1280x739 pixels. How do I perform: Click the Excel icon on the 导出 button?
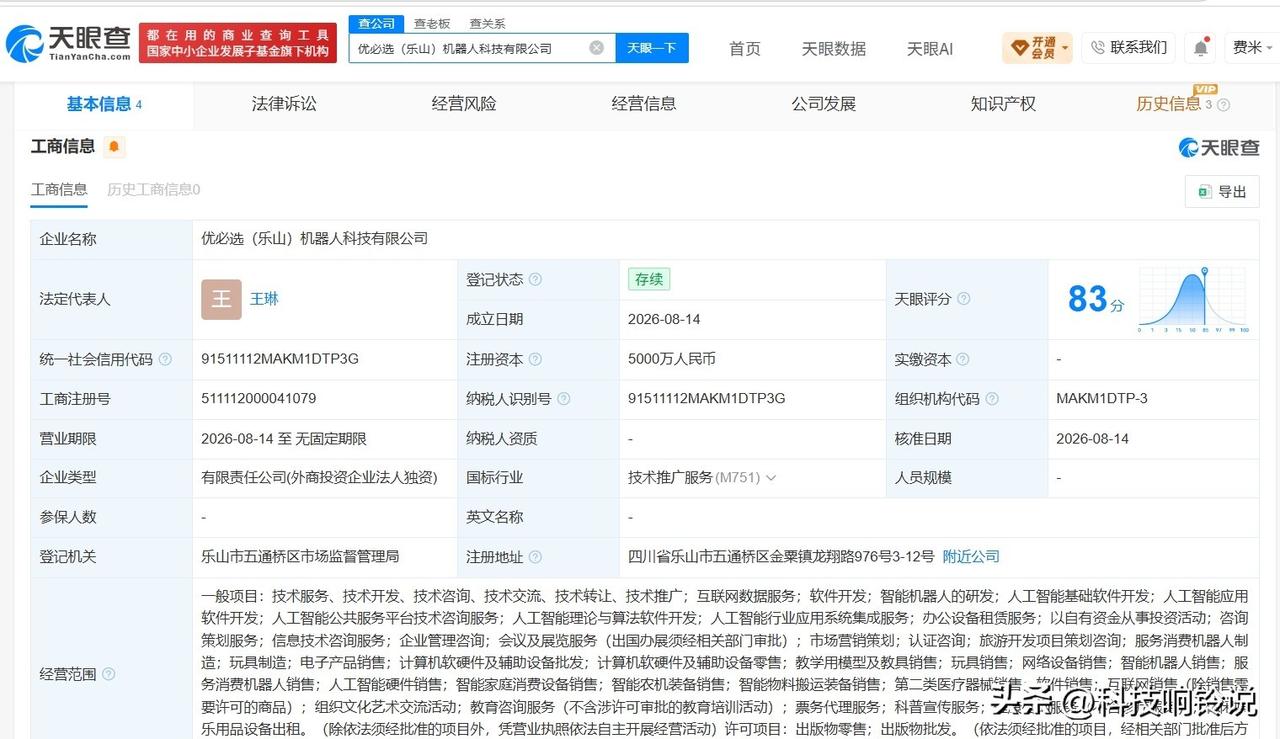1205,191
